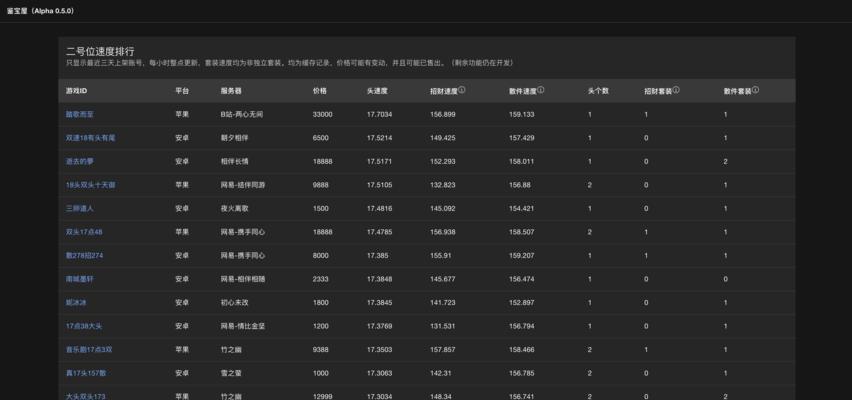Click the 服务器 column header
Image resolution: width=852 pixels, height=400 pixels.
click(231, 91)
